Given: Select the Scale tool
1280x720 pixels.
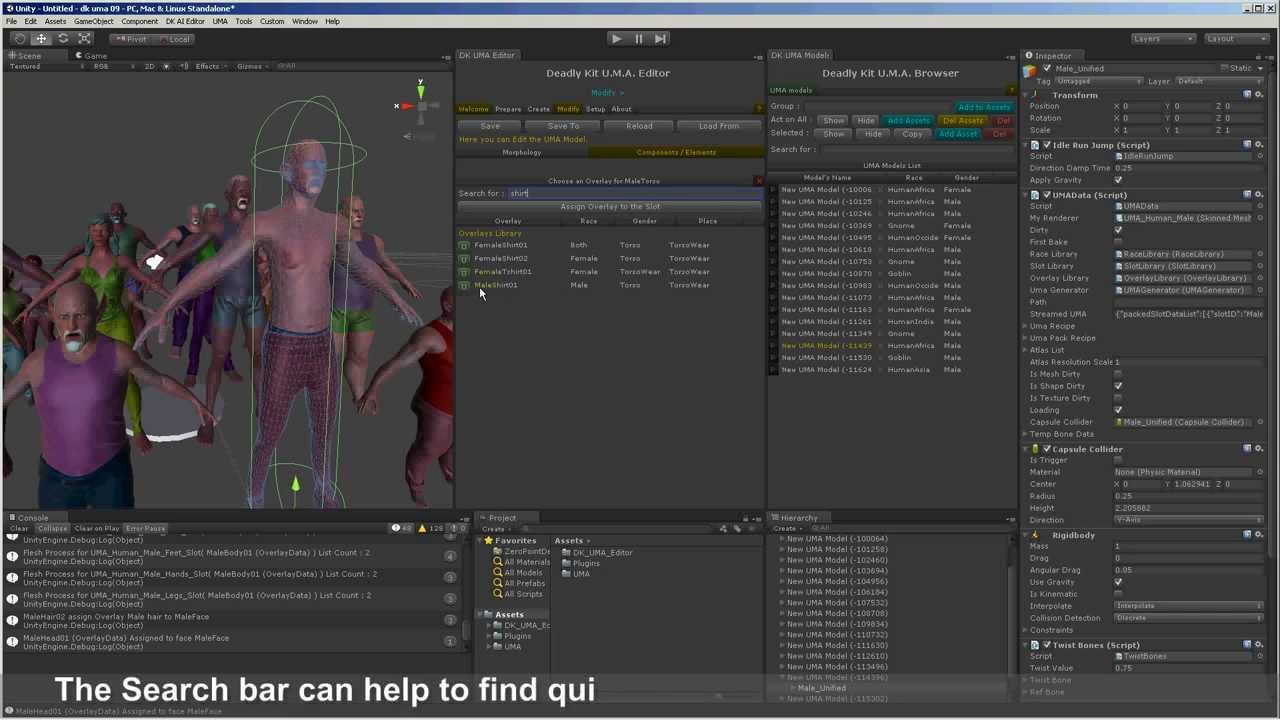Looking at the screenshot, I should [x=85, y=38].
